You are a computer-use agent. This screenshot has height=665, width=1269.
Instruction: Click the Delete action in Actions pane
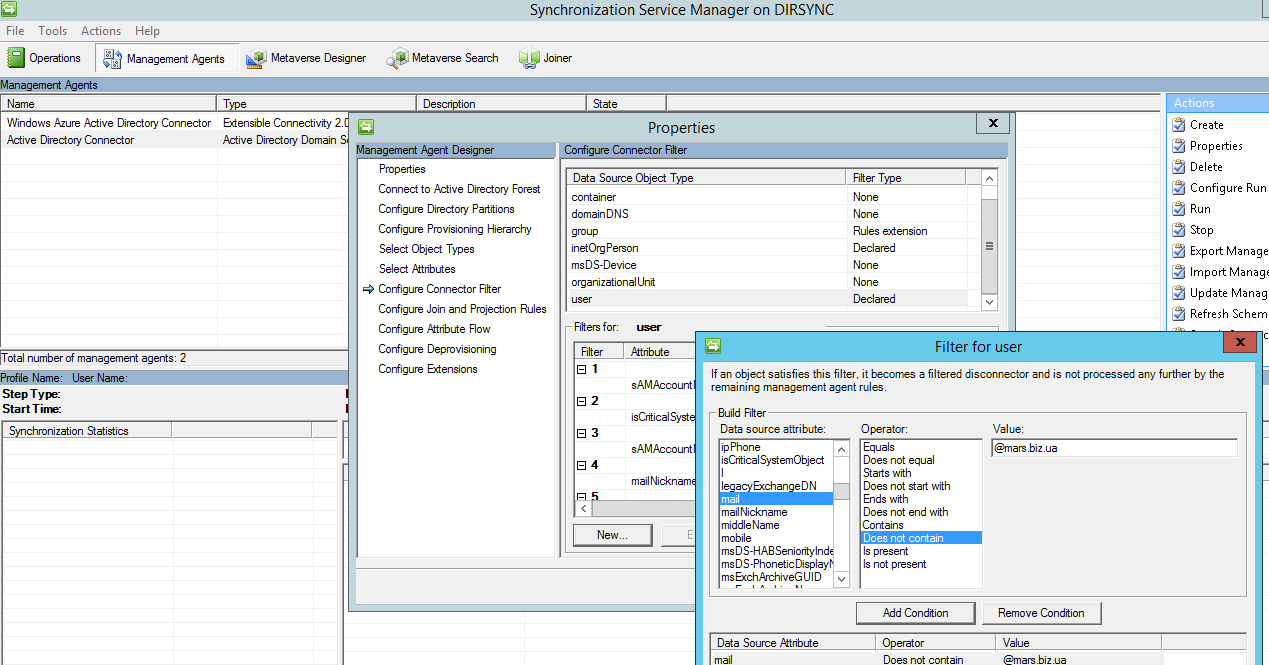[x=1205, y=167]
